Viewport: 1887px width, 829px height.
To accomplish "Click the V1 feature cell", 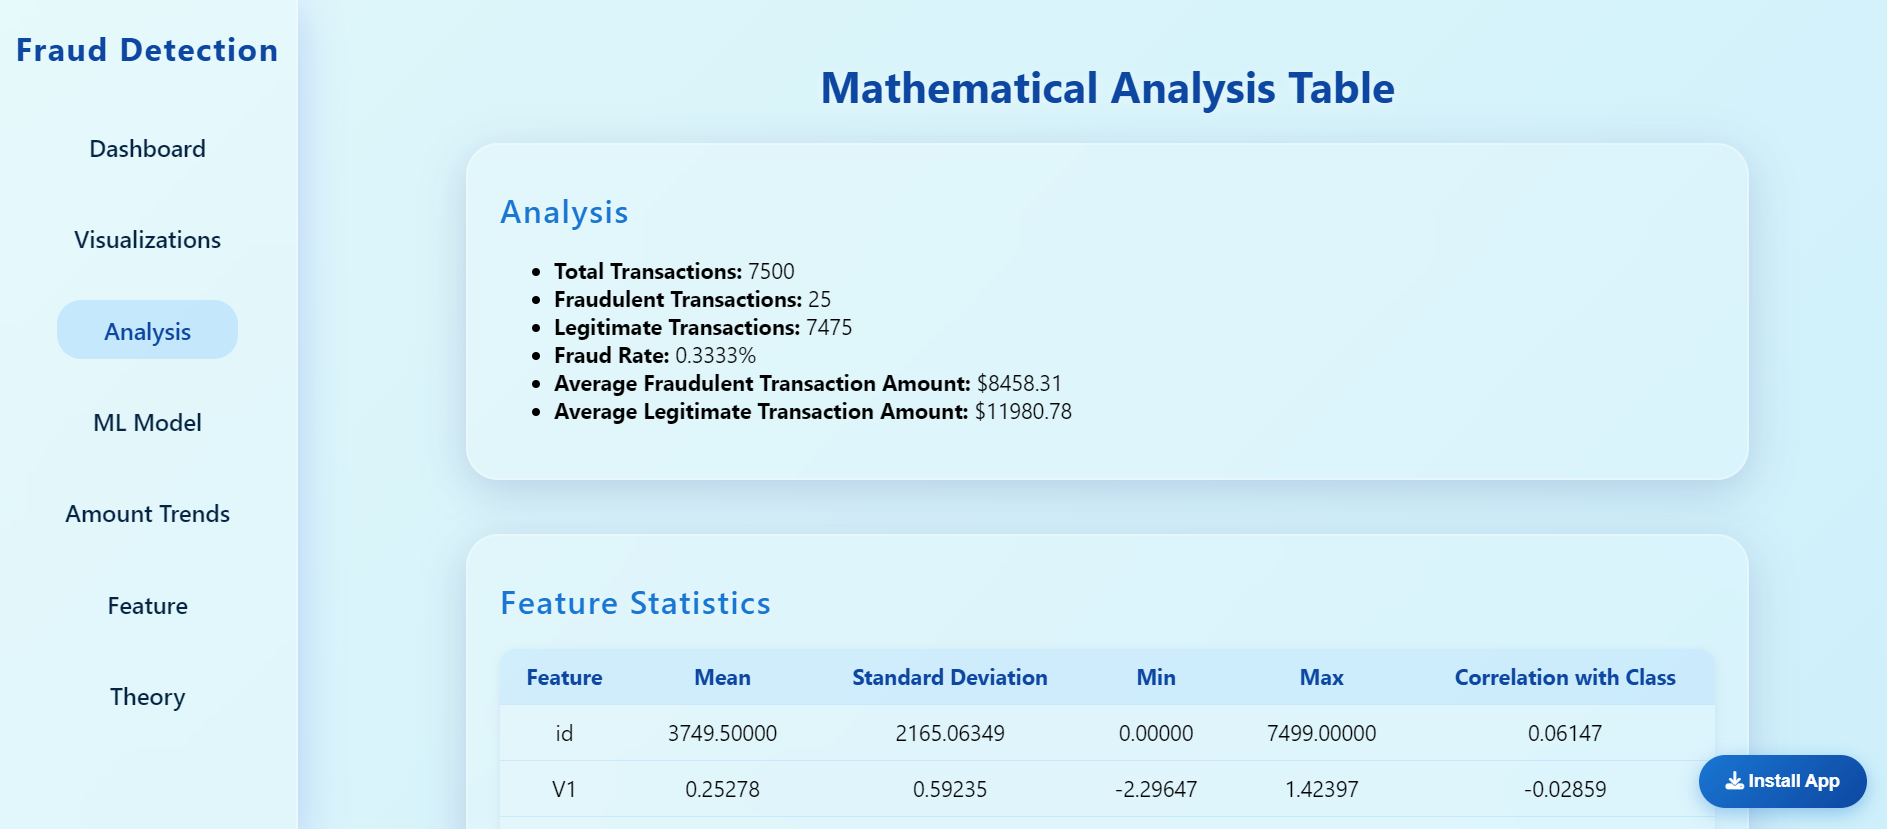I will click(564, 789).
